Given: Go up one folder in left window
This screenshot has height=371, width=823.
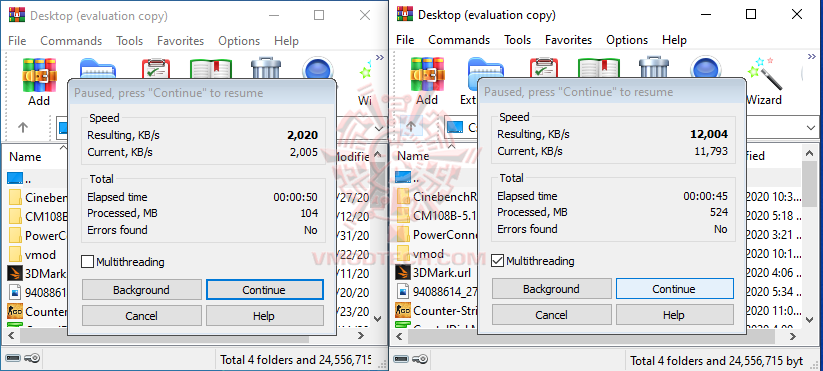Looking at the screenshot, I should point(23,127).
